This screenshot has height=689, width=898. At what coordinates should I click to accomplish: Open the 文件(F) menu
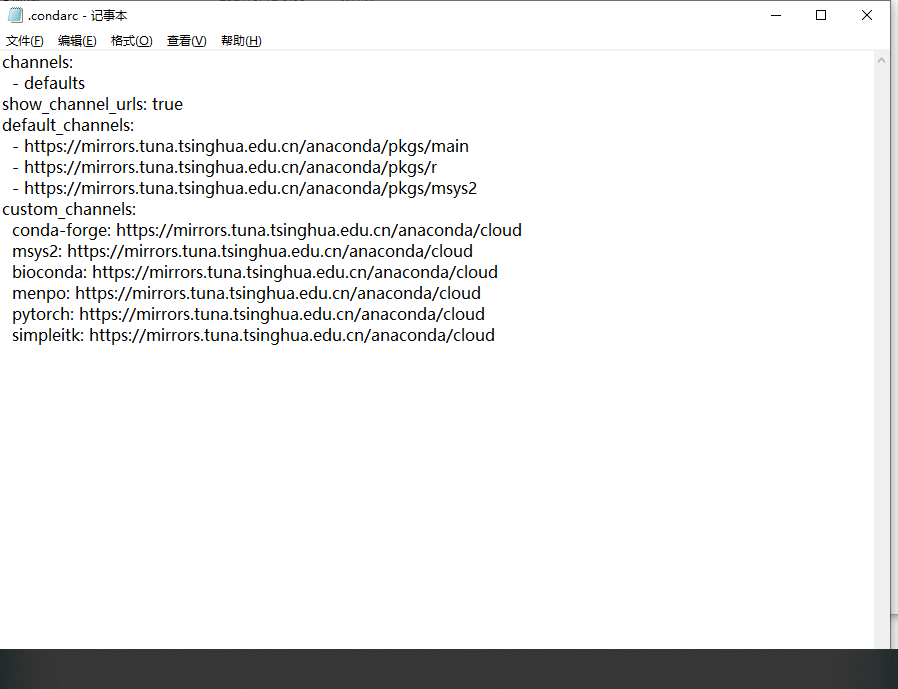pos(25,41)
